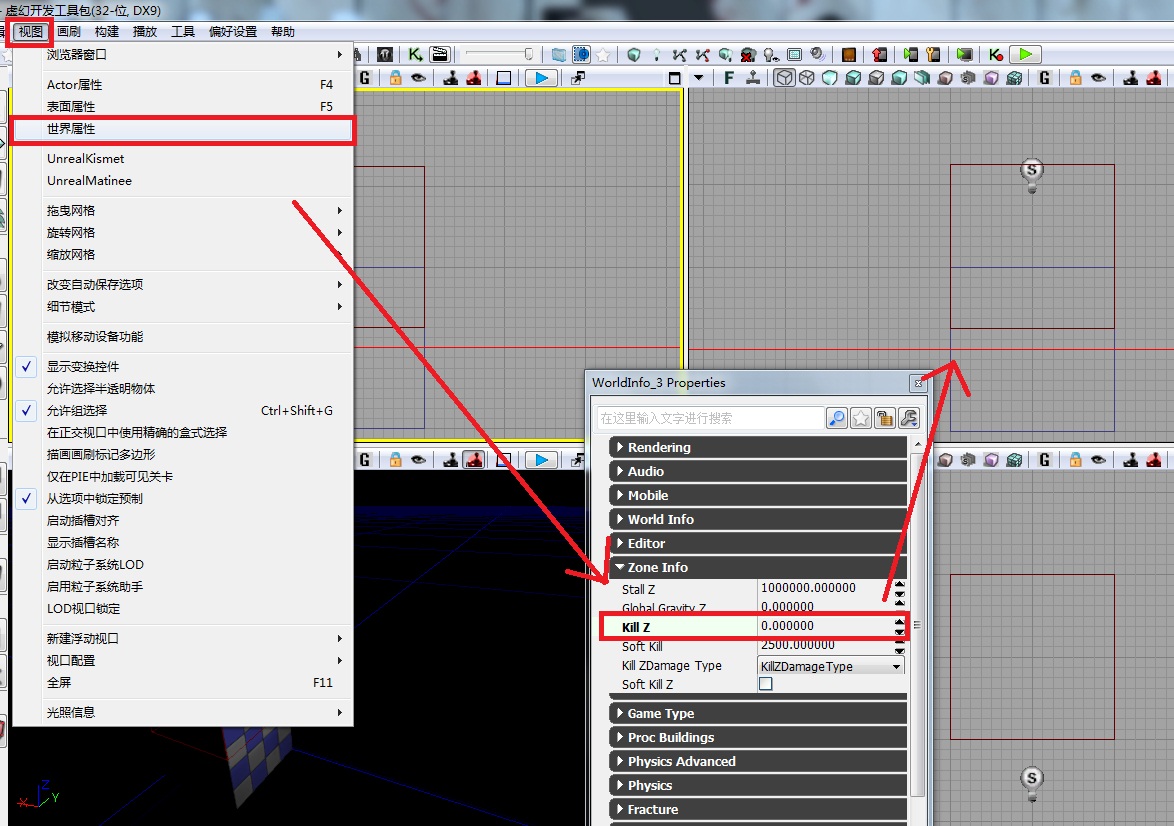Expand the Game Type category

click(660, 713)
